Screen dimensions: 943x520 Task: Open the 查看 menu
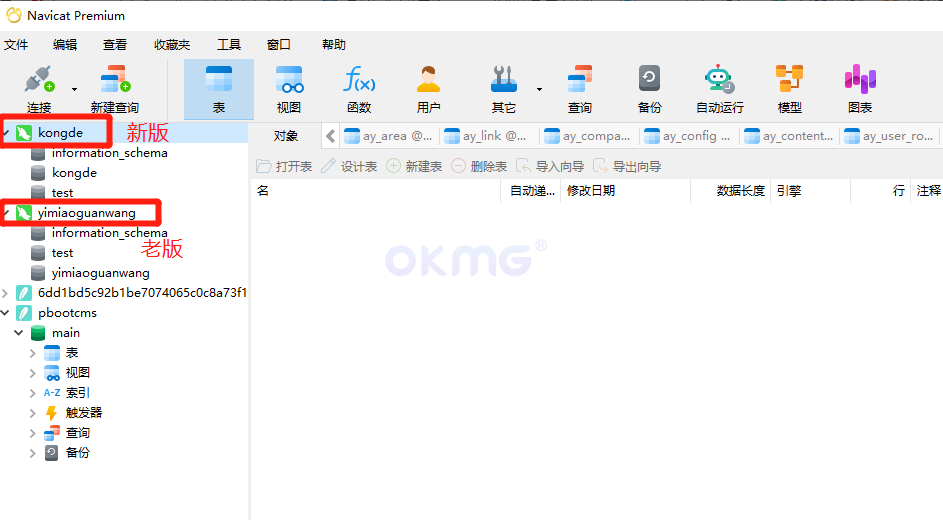(115, 44)
